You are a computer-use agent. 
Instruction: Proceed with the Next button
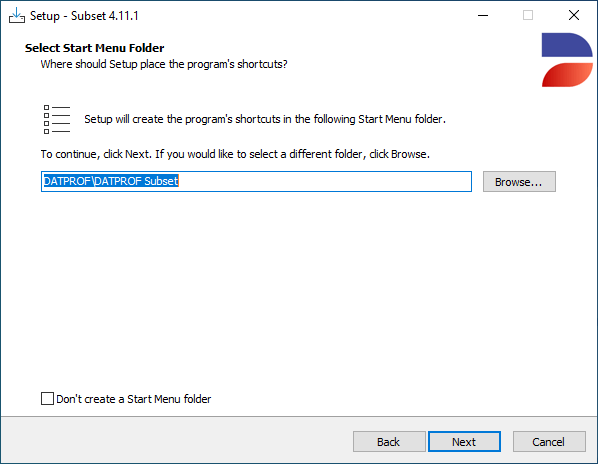click(x=464, y=442)
